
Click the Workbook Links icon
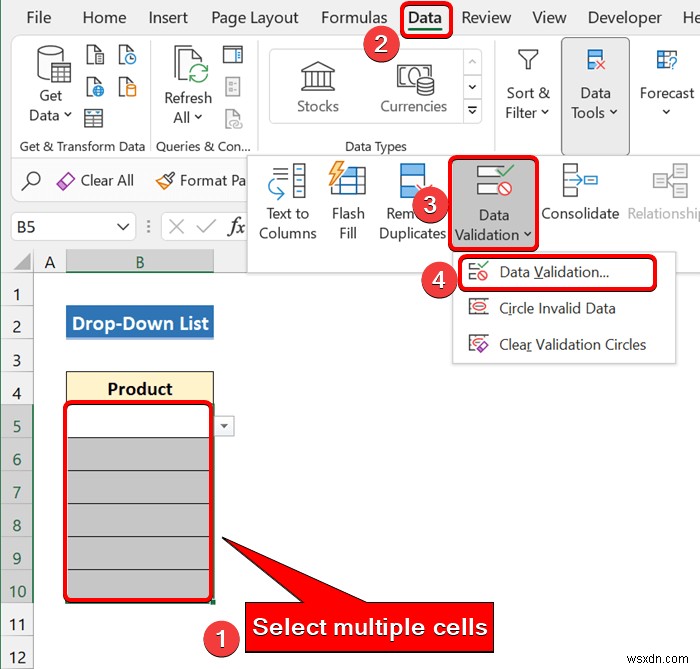click(x=233, y=119)
